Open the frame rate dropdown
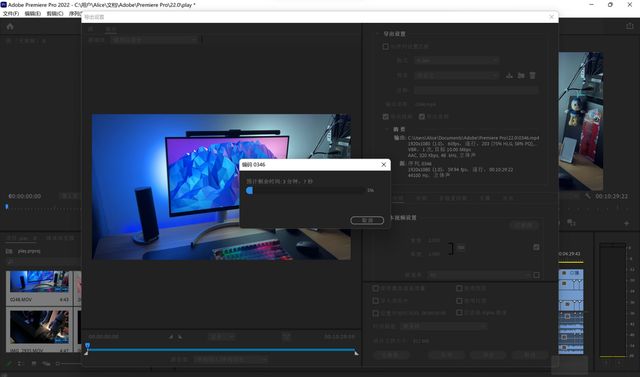 coord(479,275)
